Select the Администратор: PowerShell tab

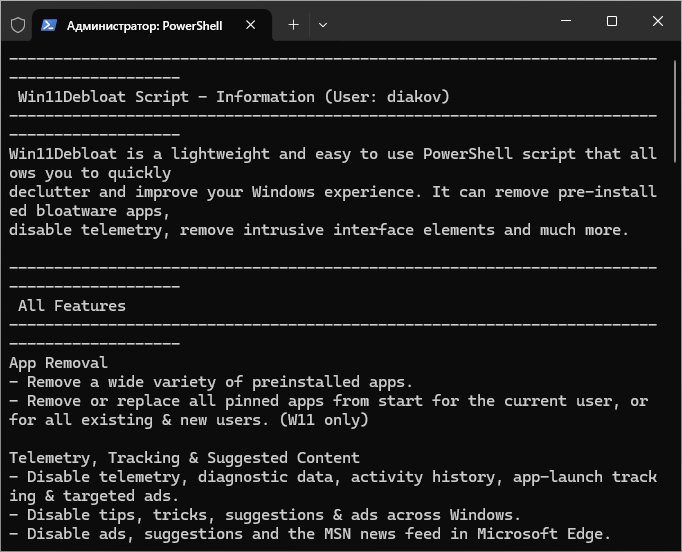[x=152, y=25]
